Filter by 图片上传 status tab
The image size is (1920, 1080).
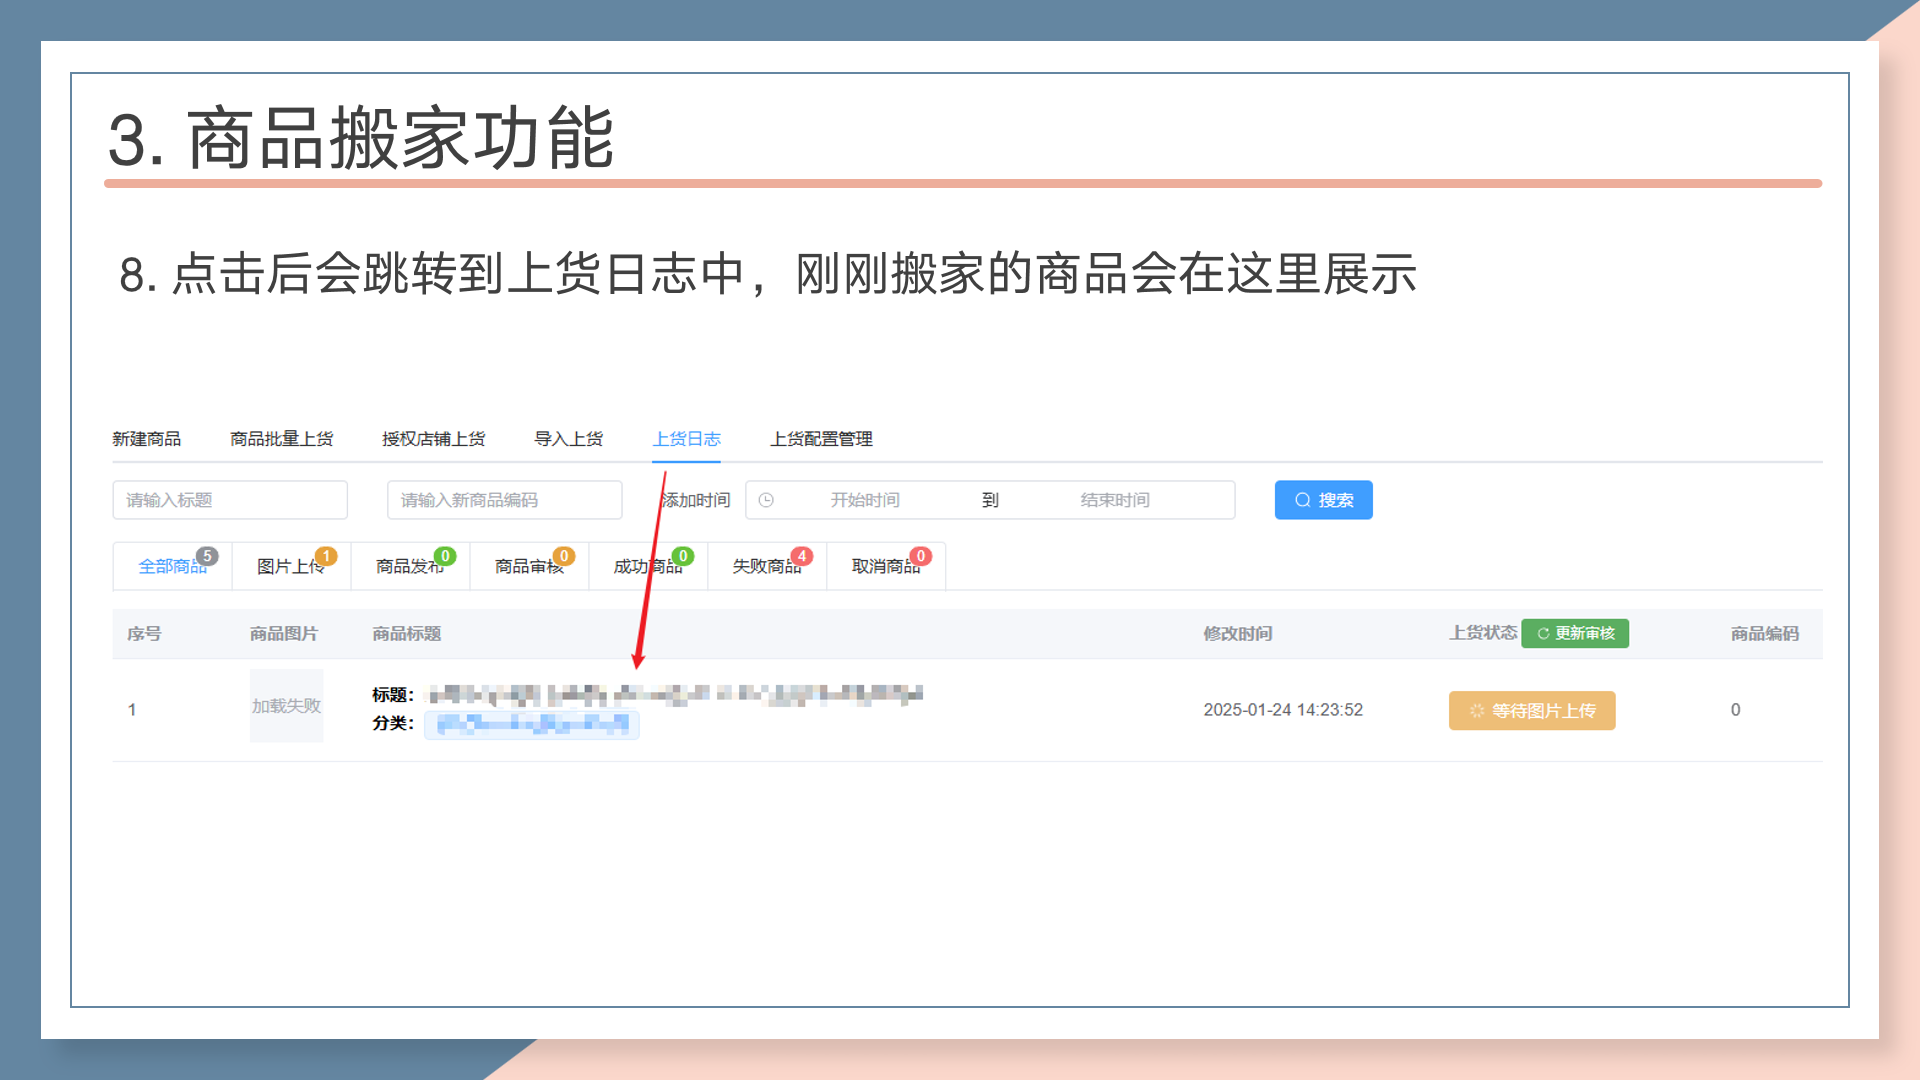(290, 567)
